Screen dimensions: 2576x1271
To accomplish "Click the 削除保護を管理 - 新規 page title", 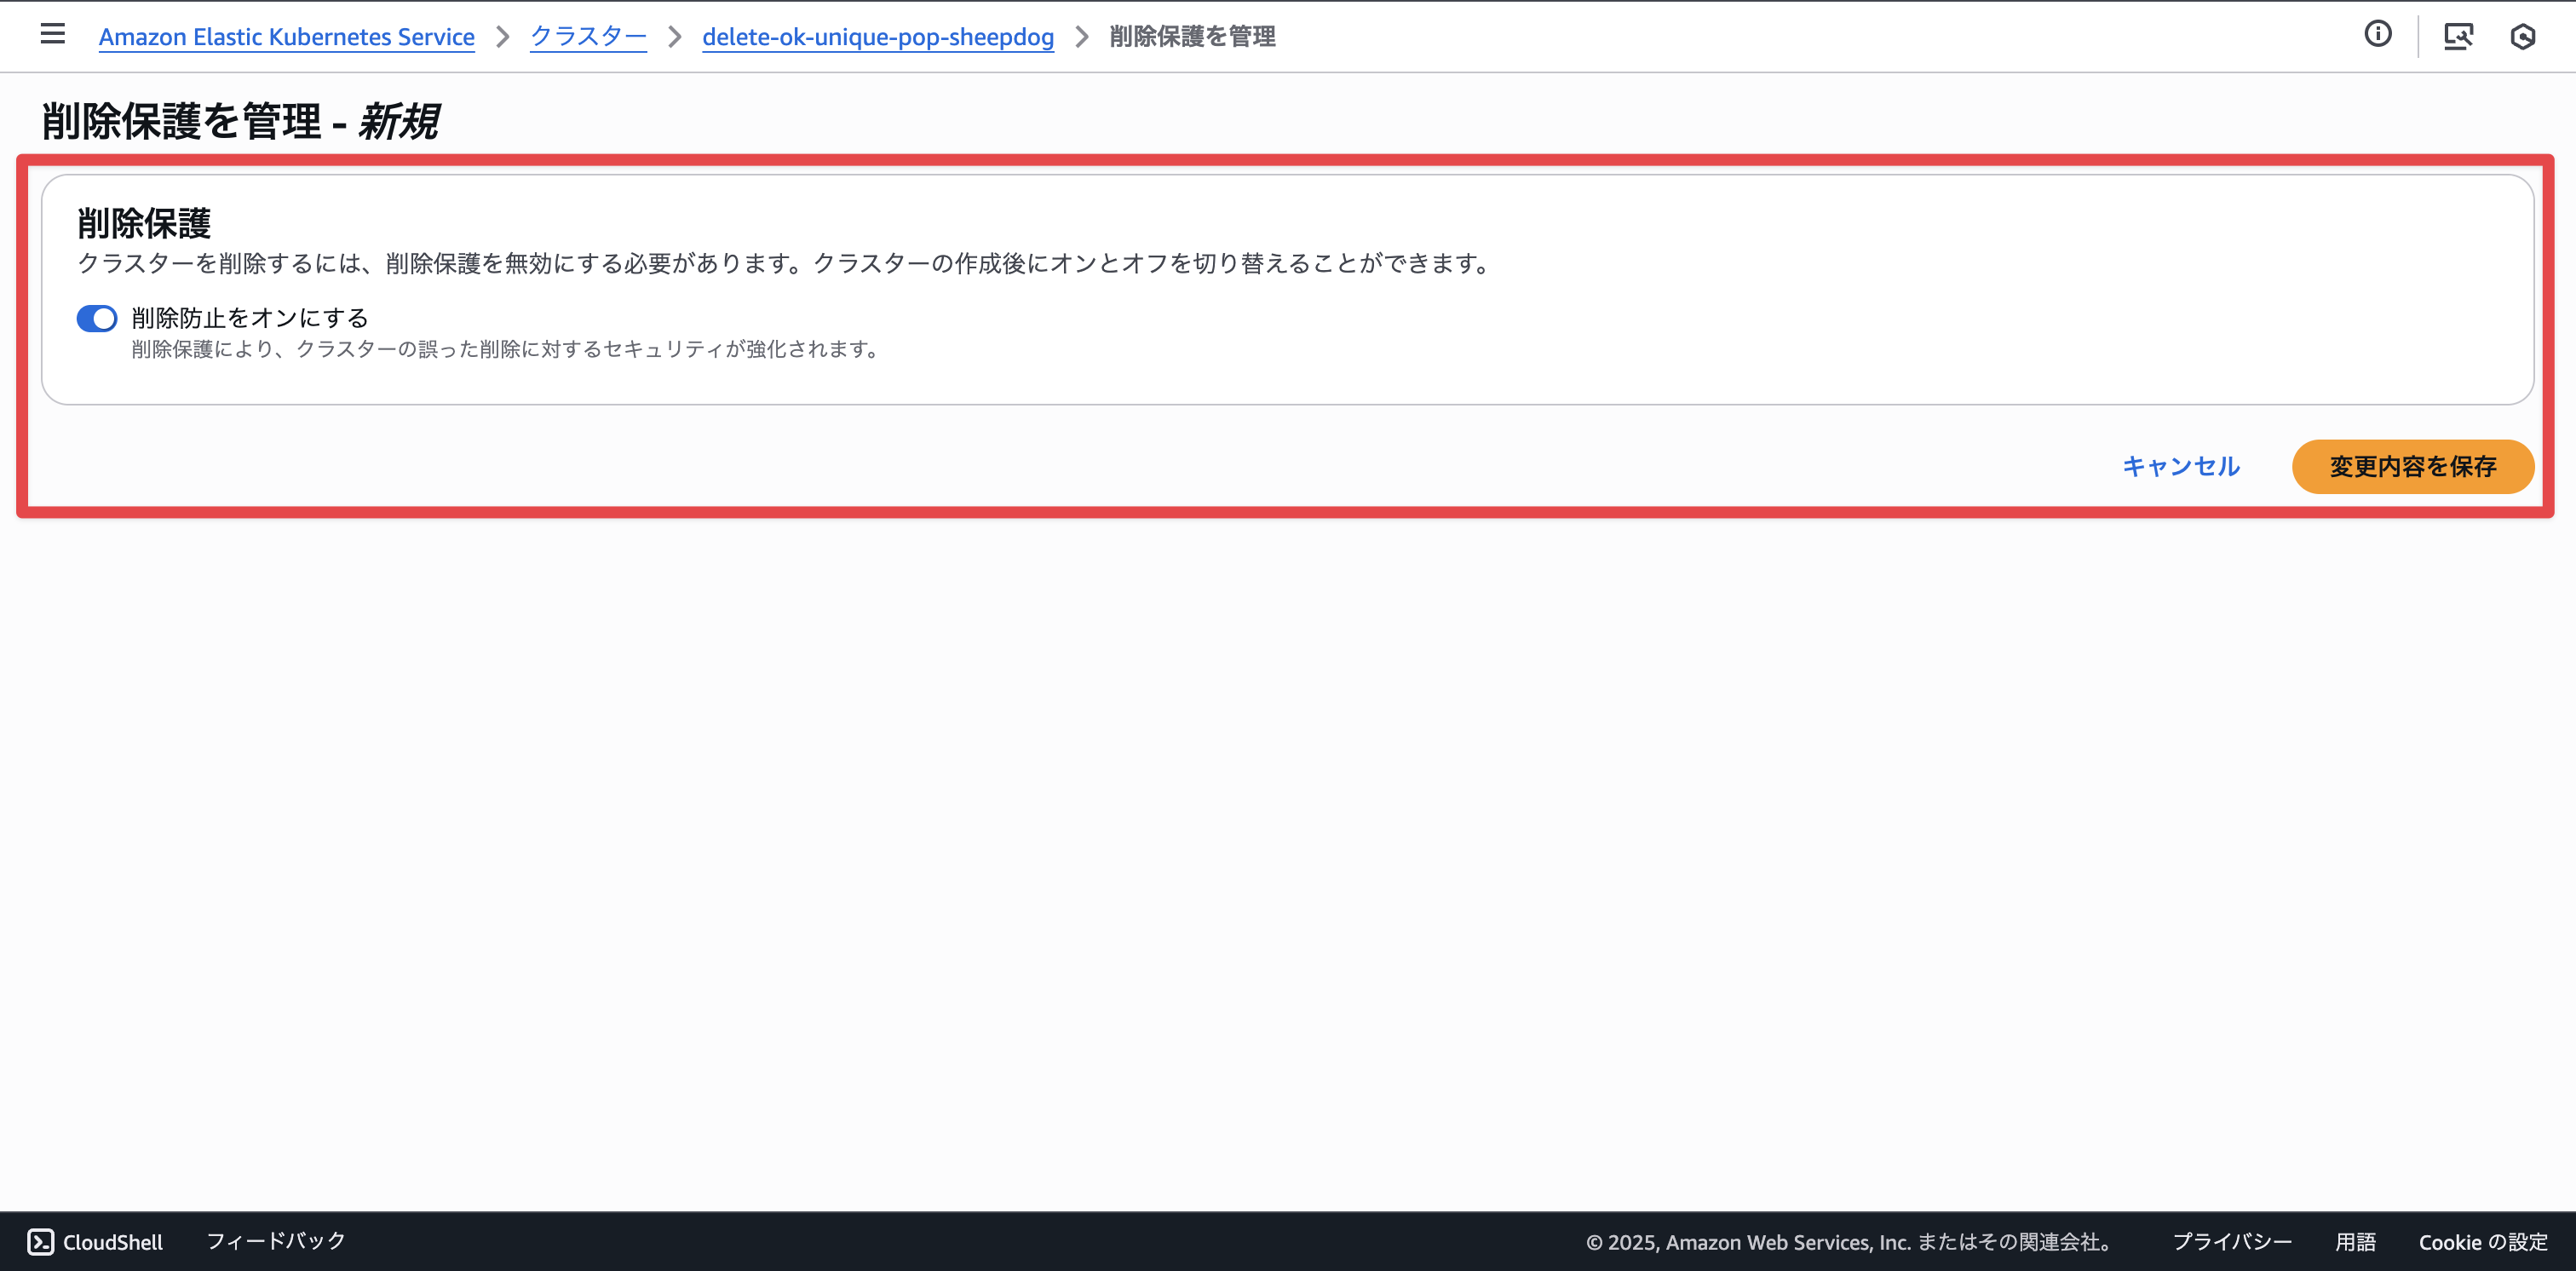I will coord(240,121).
